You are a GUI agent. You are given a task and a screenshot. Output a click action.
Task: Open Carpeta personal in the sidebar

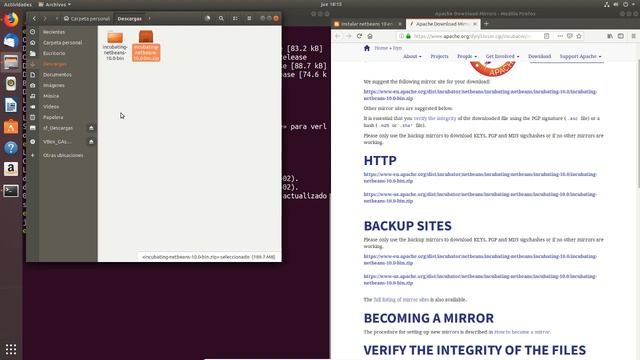(x=62, y=42)
